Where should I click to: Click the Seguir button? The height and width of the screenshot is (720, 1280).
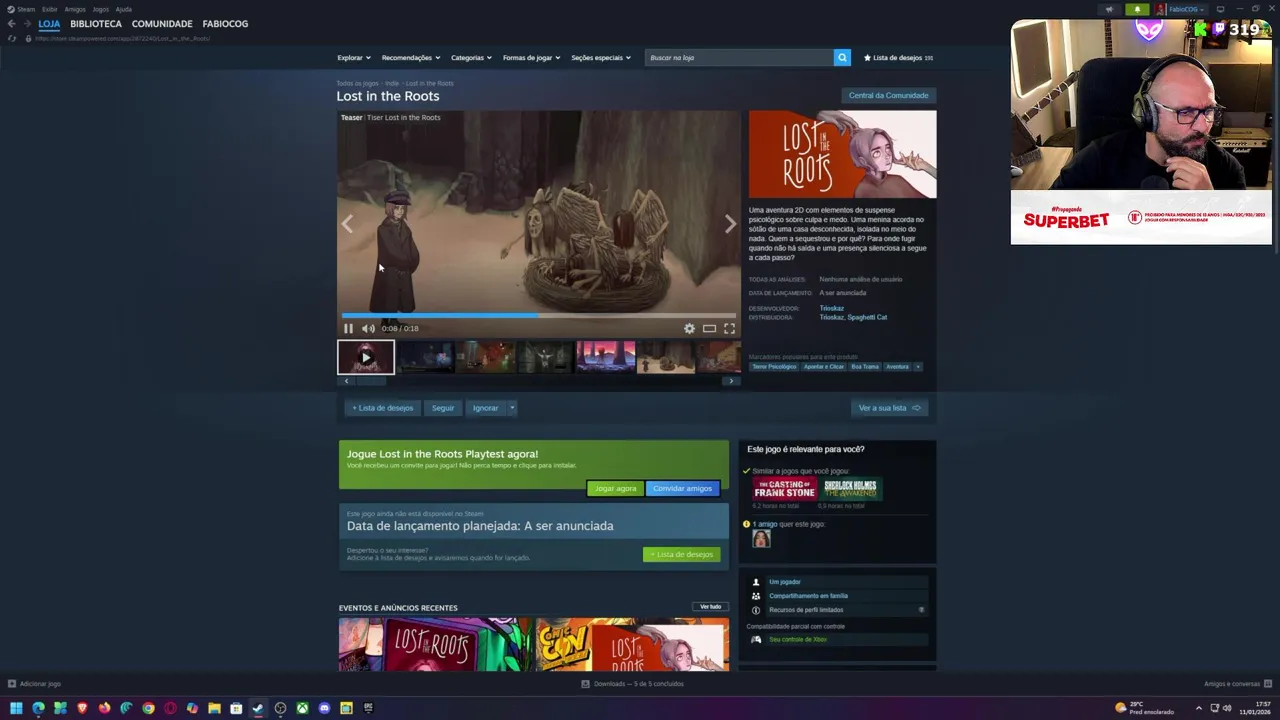point(443,408)
